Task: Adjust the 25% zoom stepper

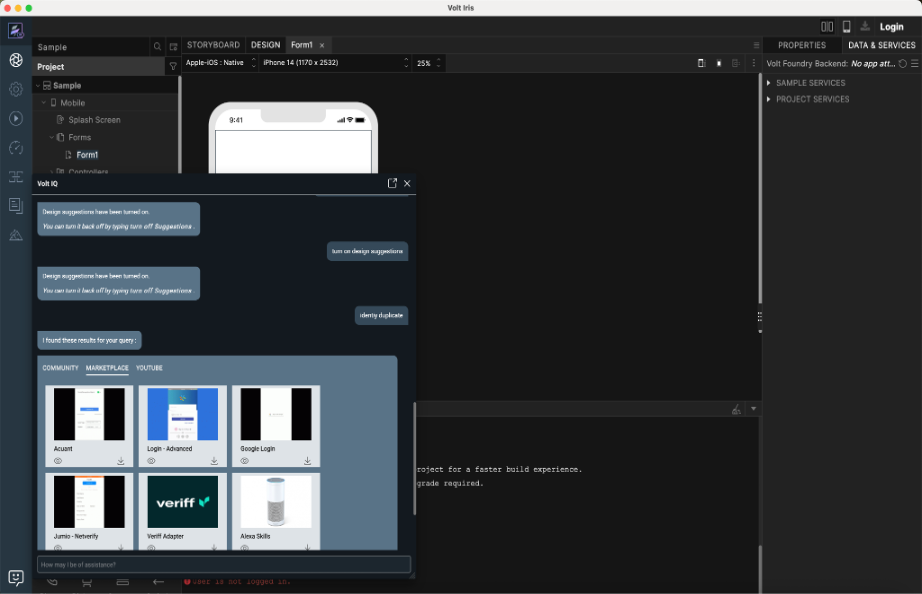Action: (440, 63)
